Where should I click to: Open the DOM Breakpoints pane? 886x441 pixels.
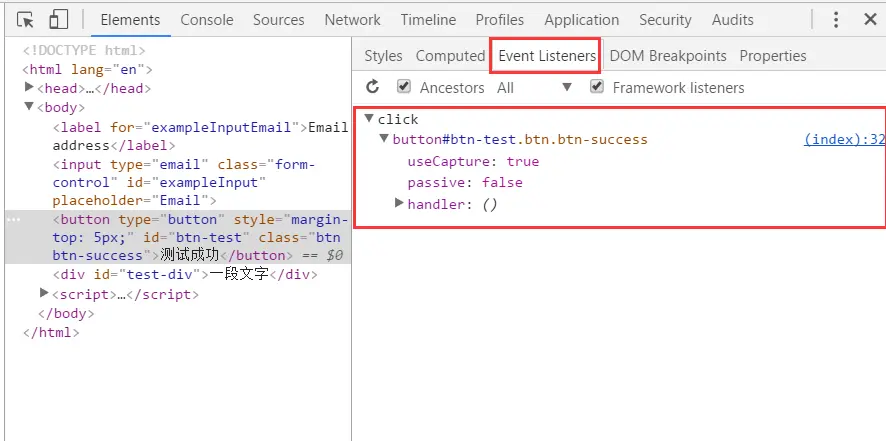click(x=668, y=56)
